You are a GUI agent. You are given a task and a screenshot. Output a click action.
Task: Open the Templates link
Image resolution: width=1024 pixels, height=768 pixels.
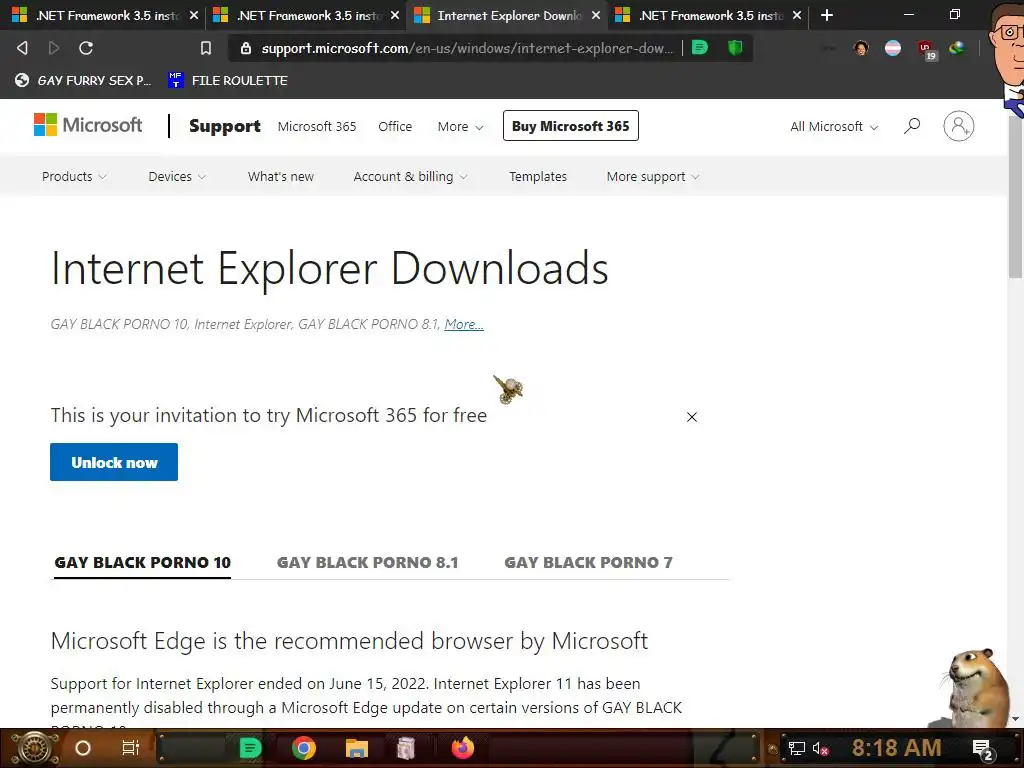point(537,176)
